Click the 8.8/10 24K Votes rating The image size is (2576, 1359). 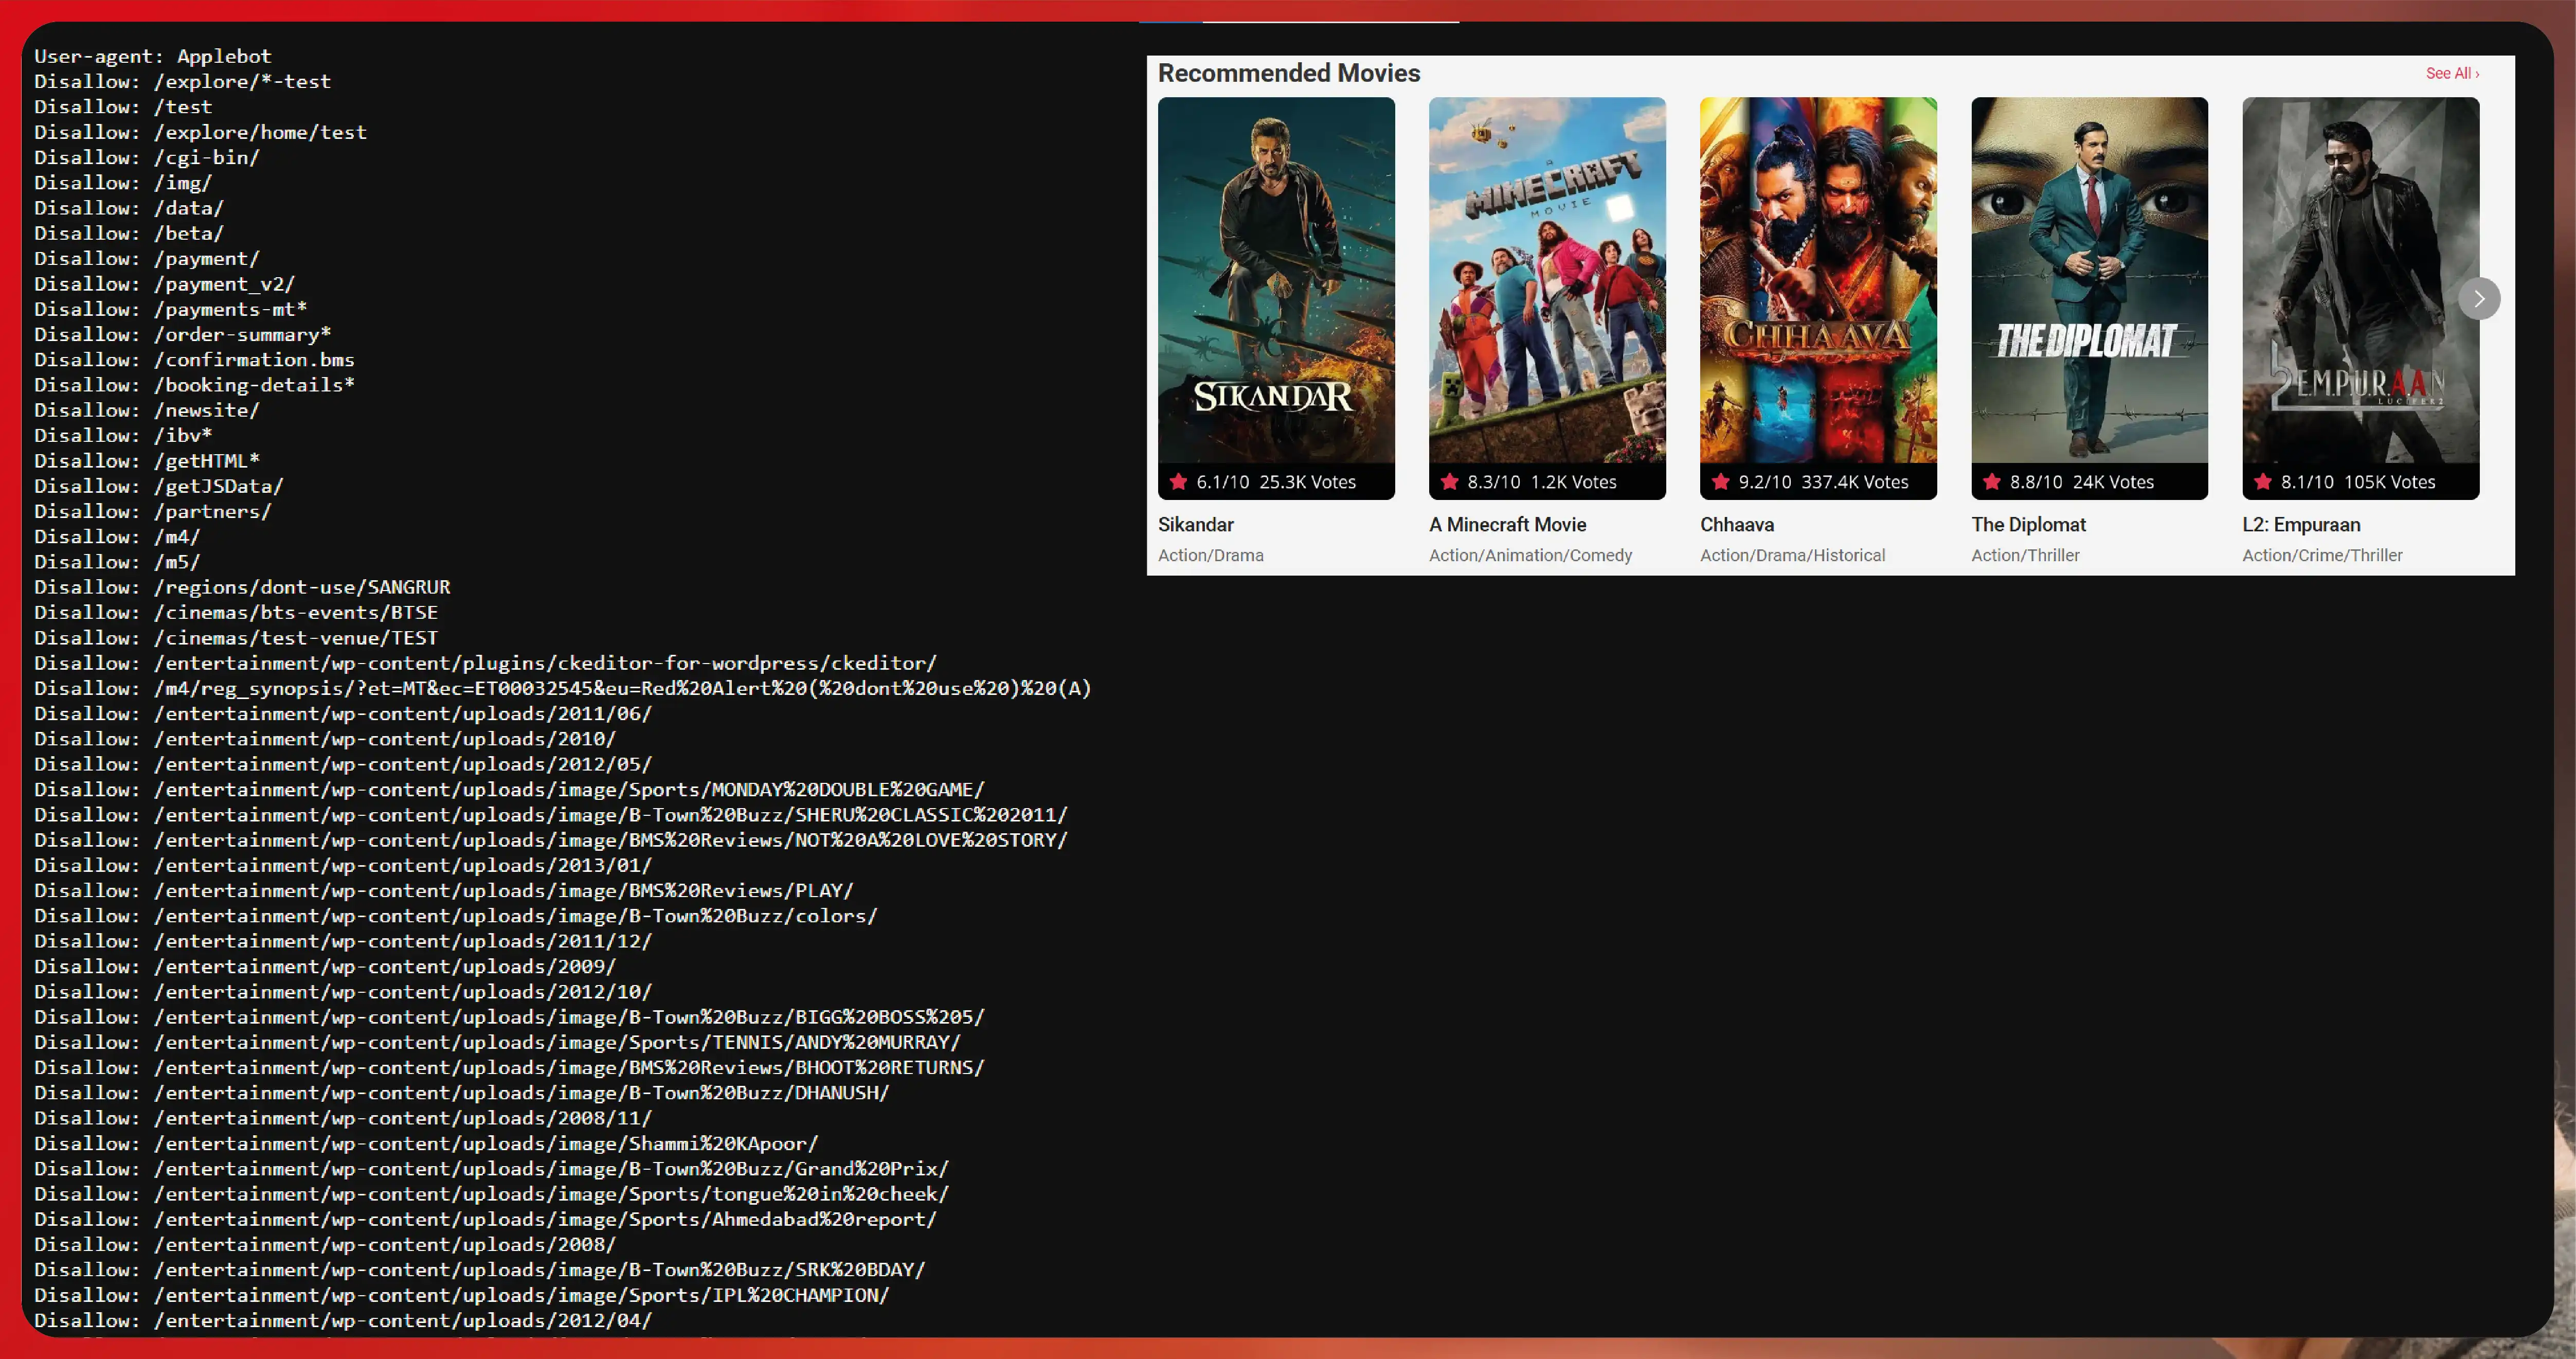[2081, 482]
